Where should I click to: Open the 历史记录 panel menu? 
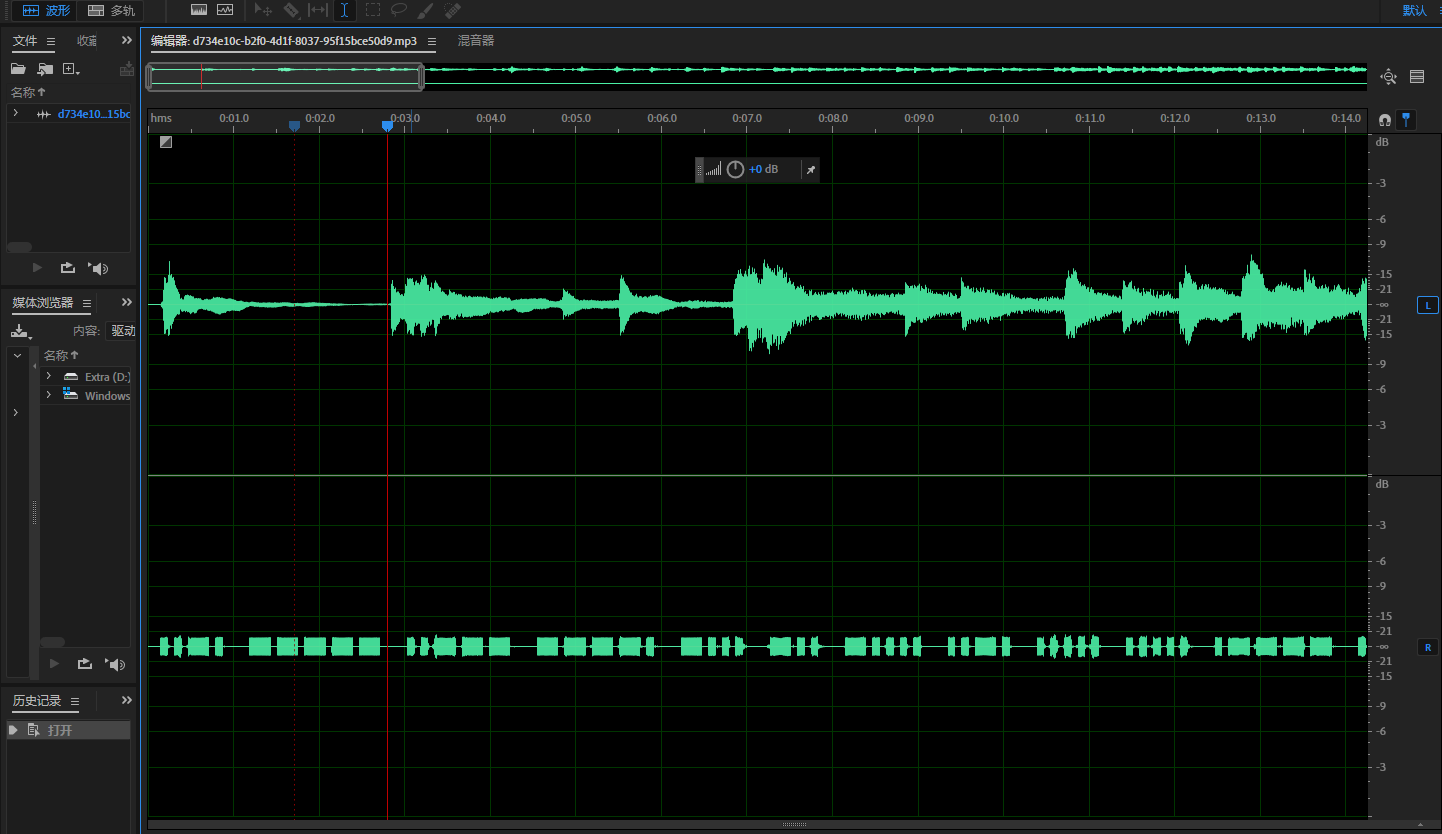point(74,701)
